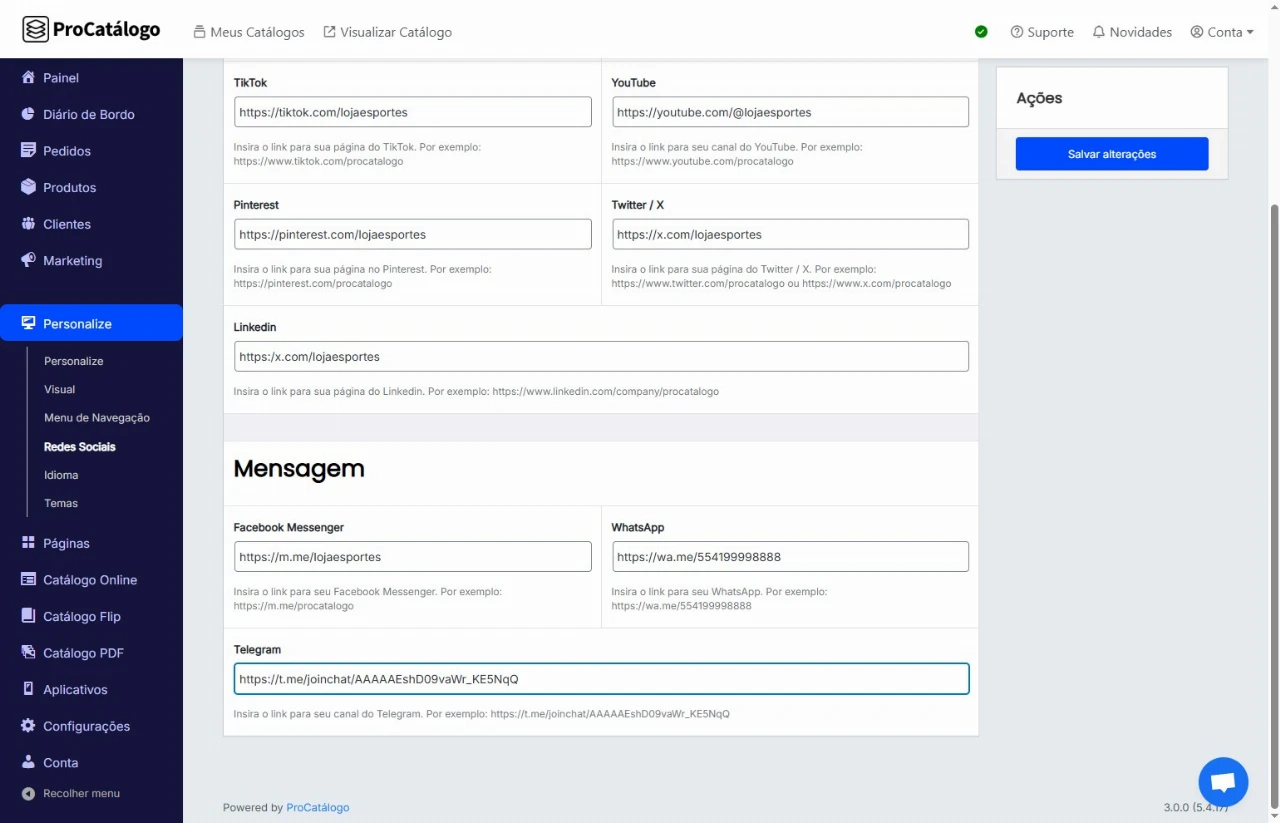Open the Personalize submenu item
1280x823 pixels.
tap(74, 361)
